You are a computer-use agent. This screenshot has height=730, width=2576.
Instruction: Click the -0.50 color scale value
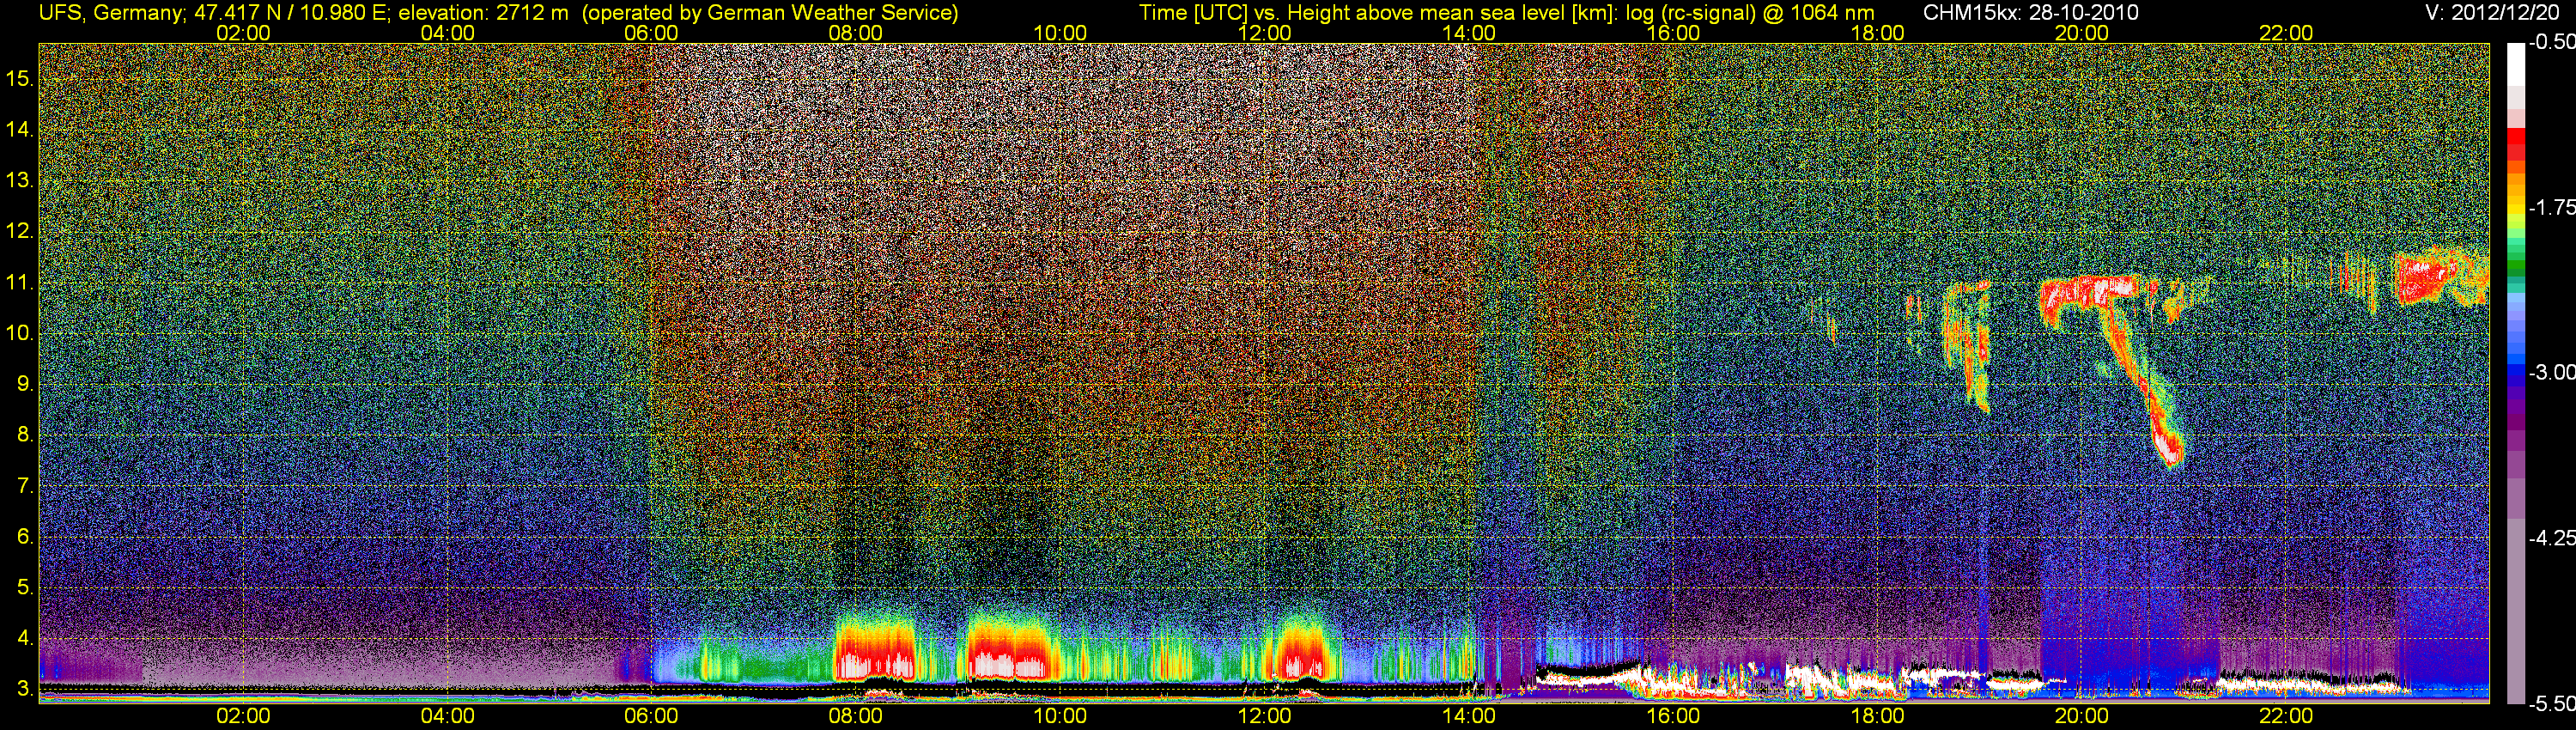[2551, 42]
